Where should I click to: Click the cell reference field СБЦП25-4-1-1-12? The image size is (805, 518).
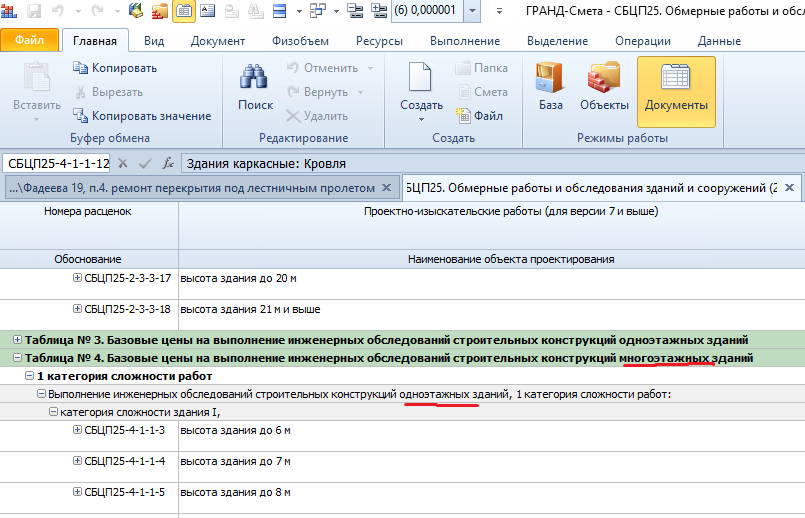click(57, 163)
